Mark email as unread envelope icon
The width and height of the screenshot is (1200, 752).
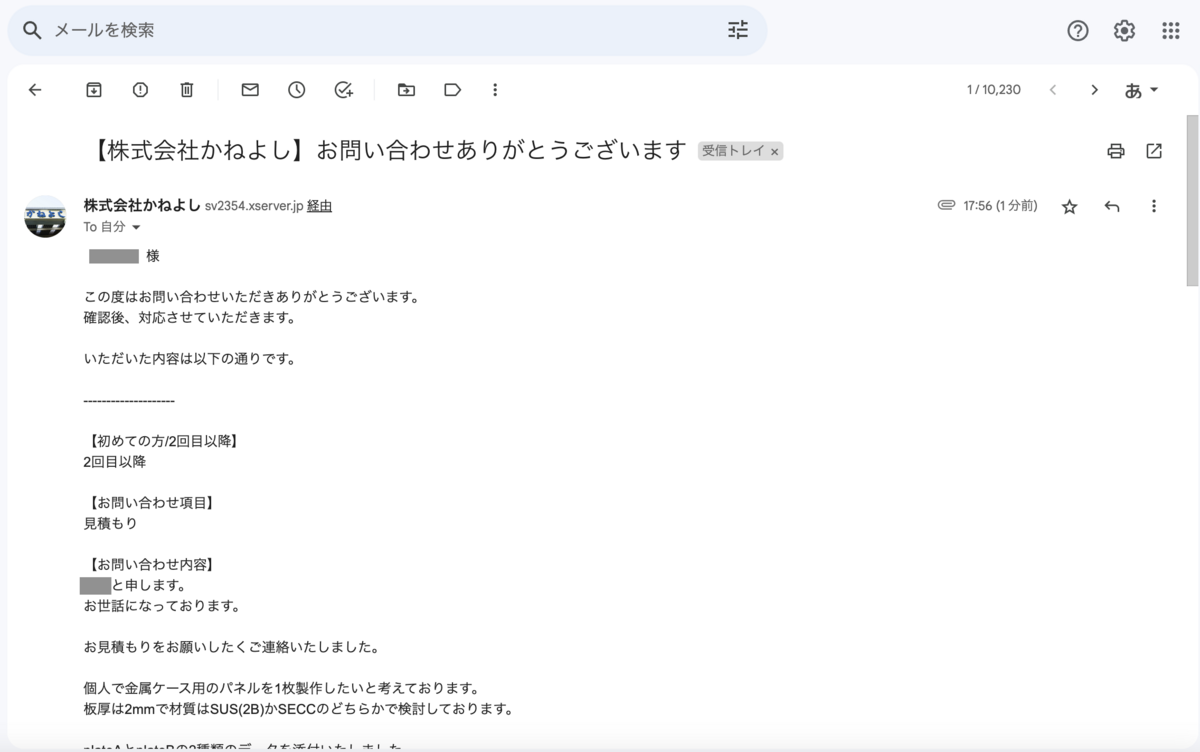(250, 90)
